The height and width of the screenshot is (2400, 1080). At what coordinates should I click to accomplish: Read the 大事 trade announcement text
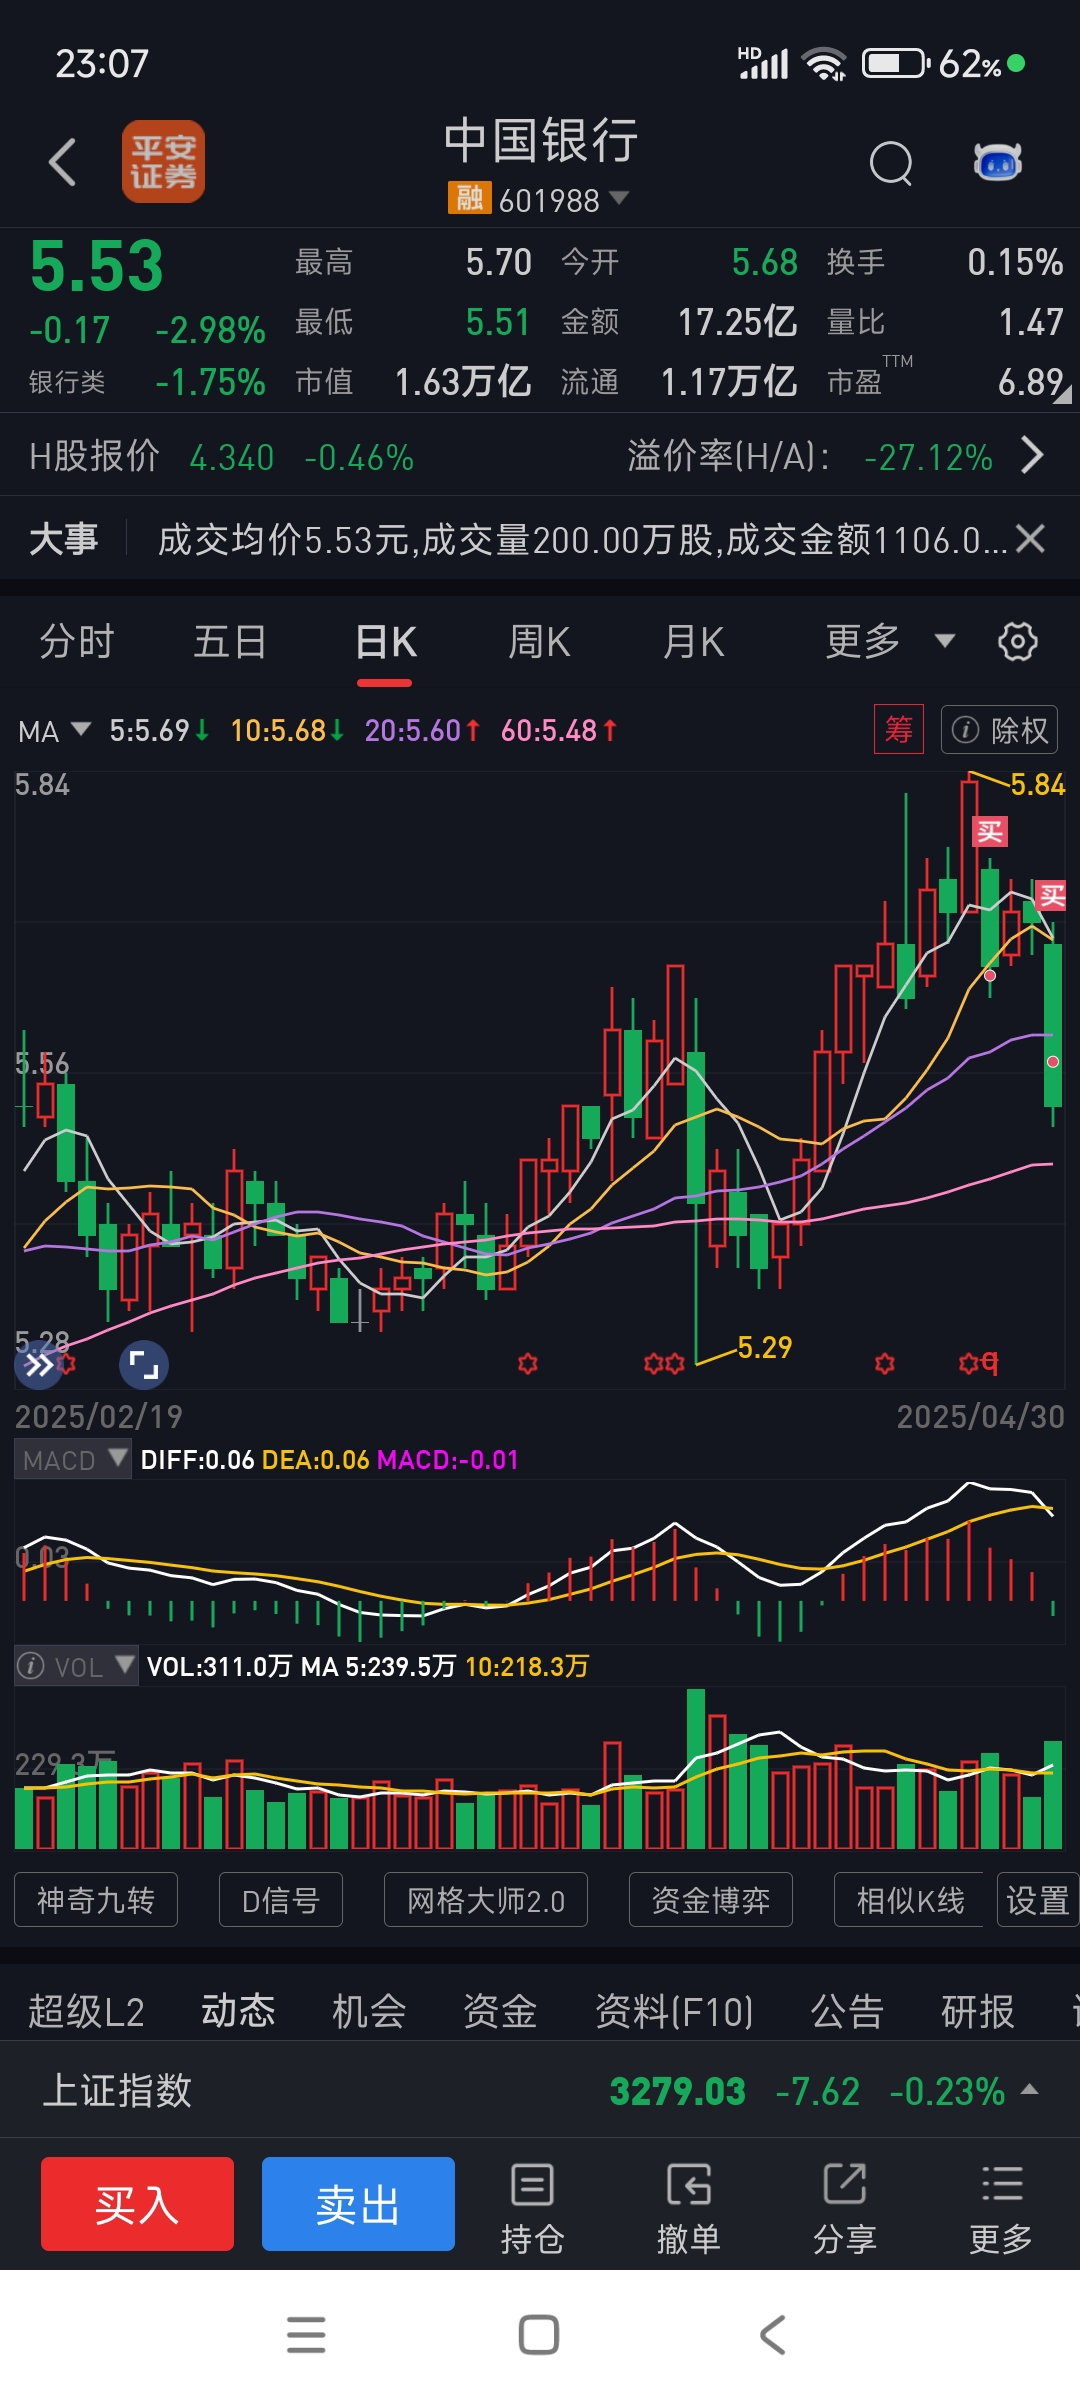coord(582,540)
